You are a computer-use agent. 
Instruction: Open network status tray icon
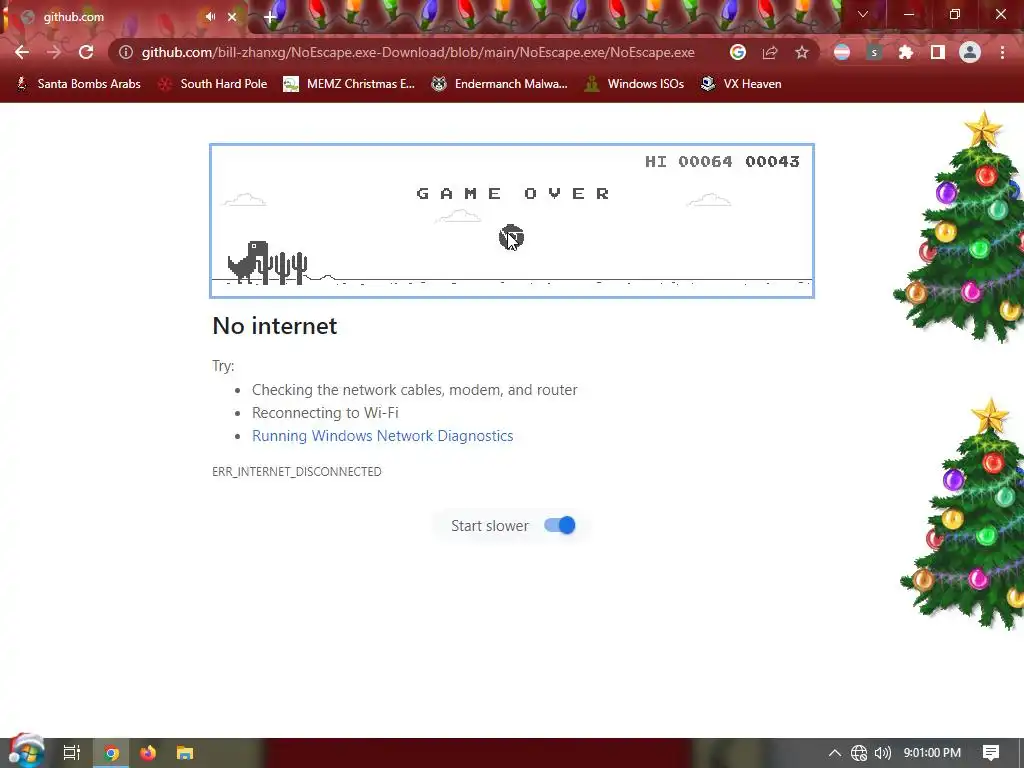859,753
